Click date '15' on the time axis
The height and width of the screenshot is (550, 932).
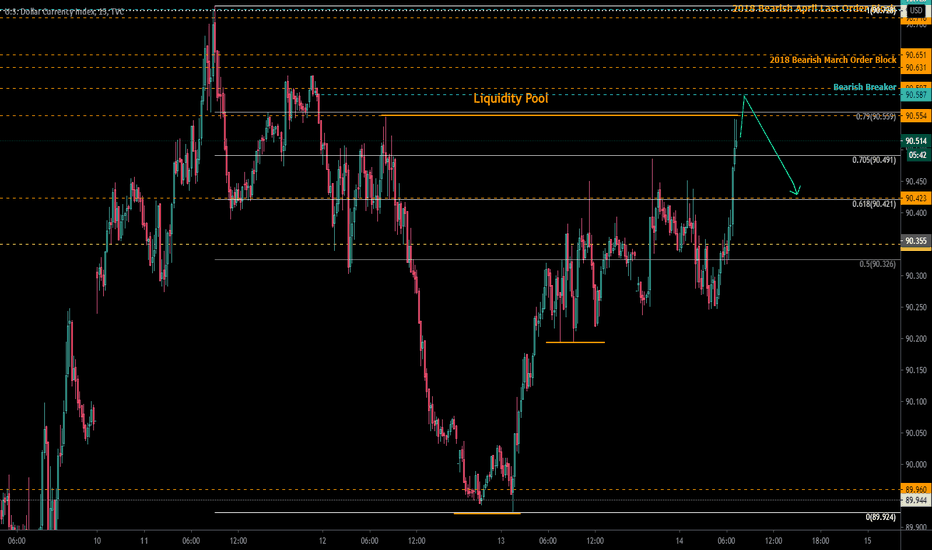pyautogui.click(x=868, y=541)
